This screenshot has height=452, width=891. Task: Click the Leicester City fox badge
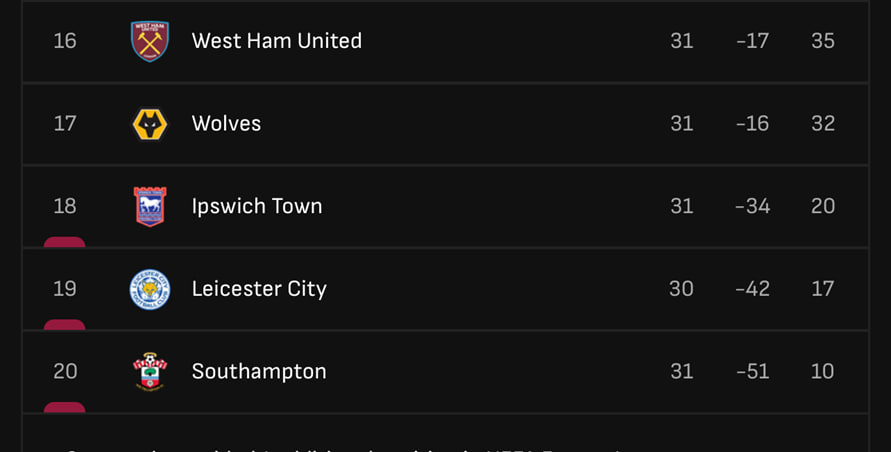coord(150,289)
